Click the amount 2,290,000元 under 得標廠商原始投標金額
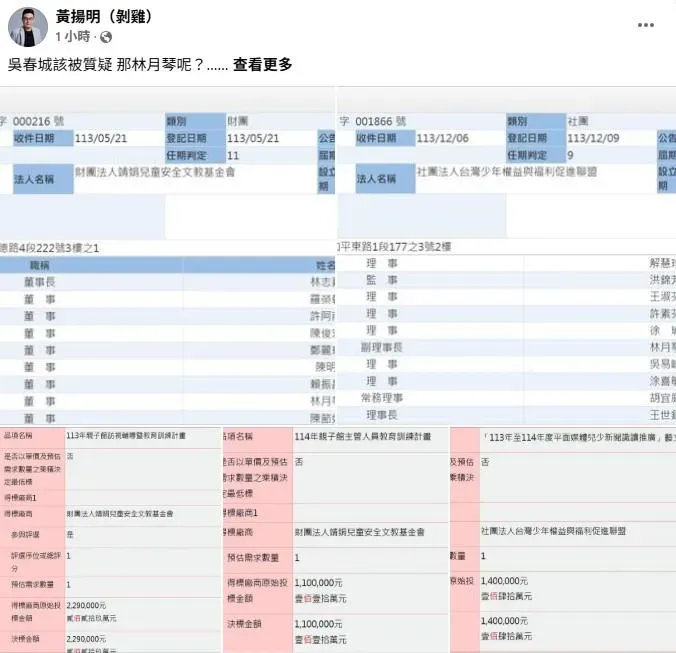The image size is (676, 653). click(86, 606)
